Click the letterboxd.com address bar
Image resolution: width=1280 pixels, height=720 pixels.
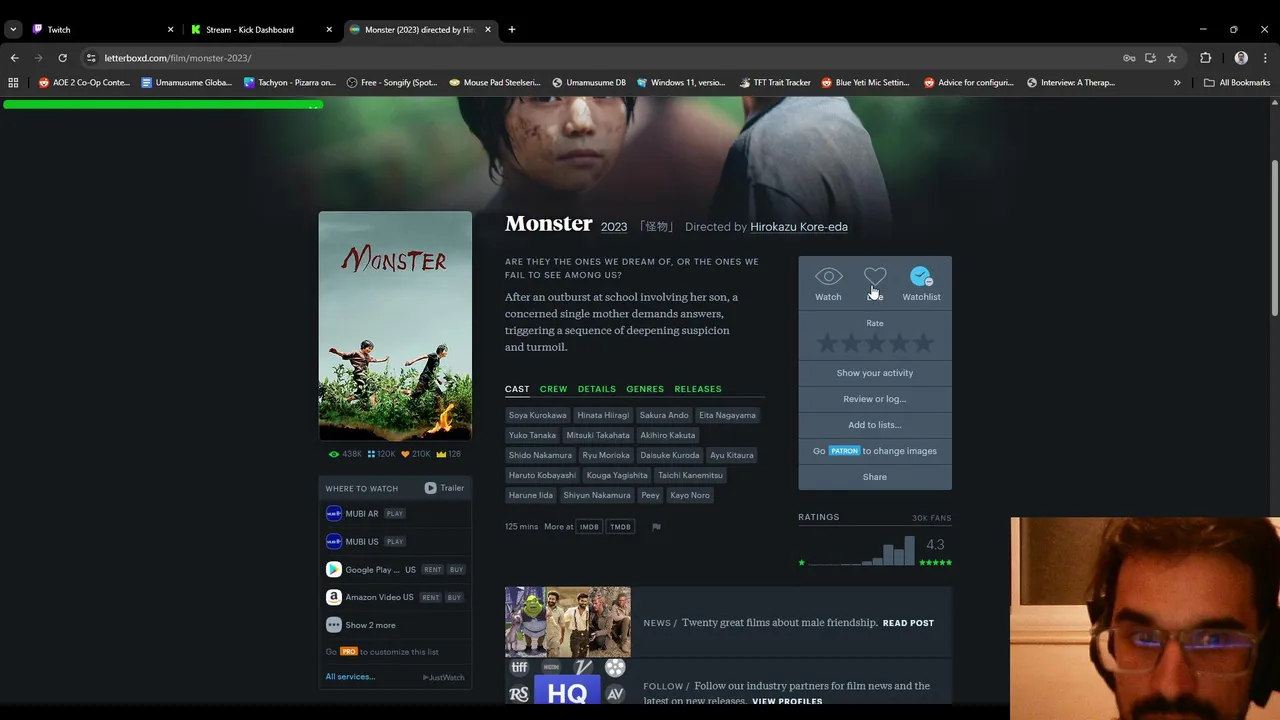pyautogui.click(x=600, y=58)
